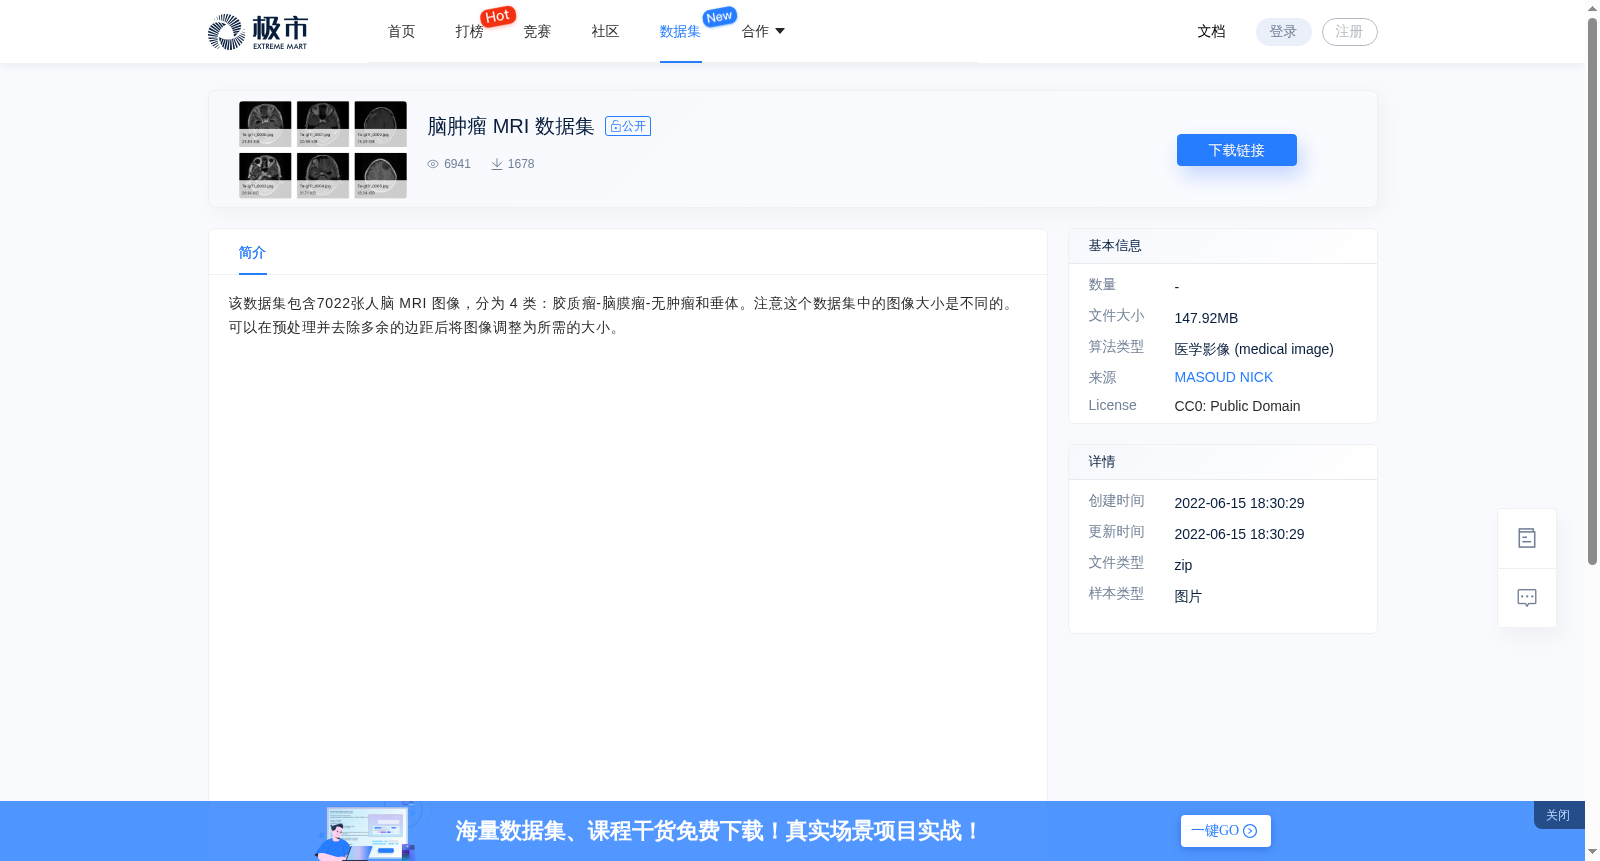
Task: Expand the 合作 dropdown menu
Action: [x=763, y=32]
